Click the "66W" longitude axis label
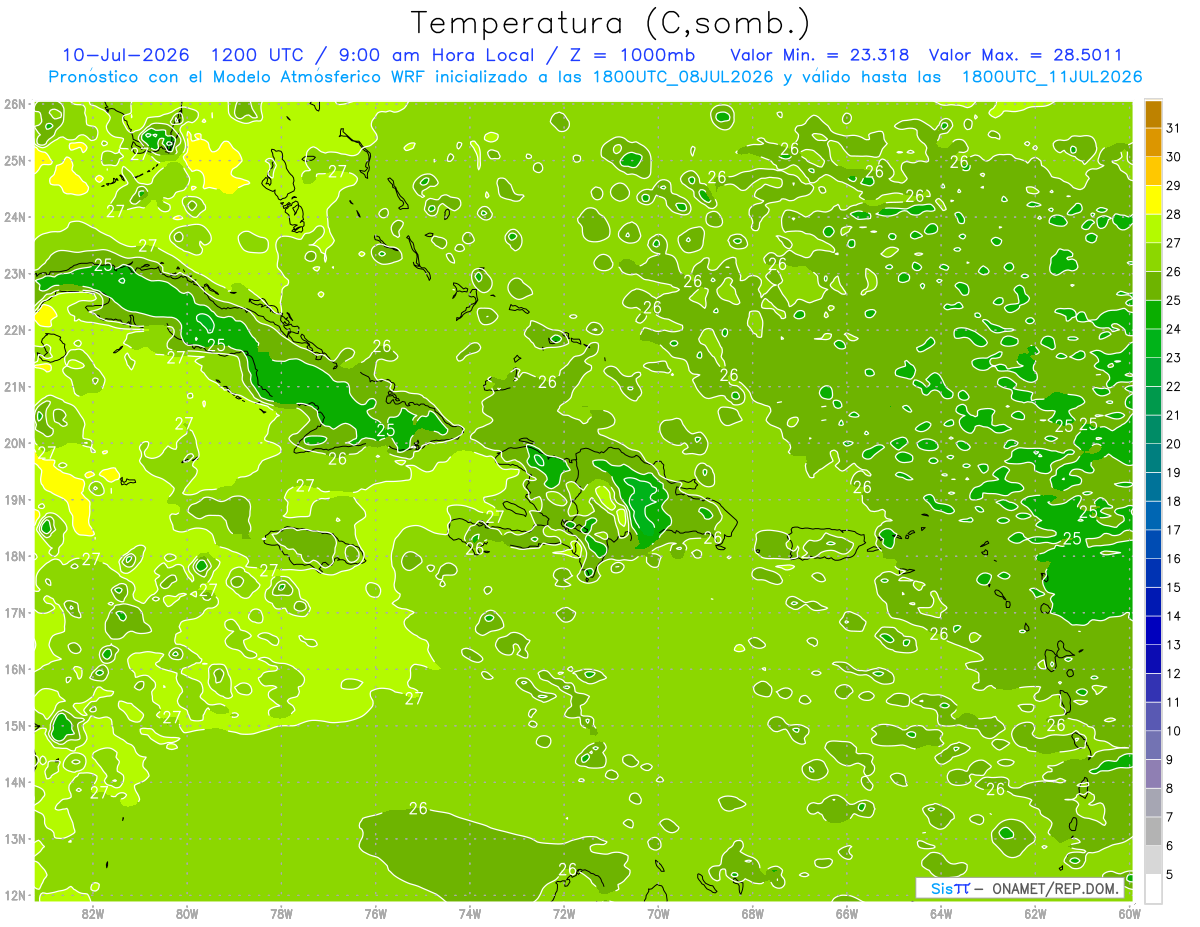The width and height of the screenshot is (1200, 927). [847, 914]
